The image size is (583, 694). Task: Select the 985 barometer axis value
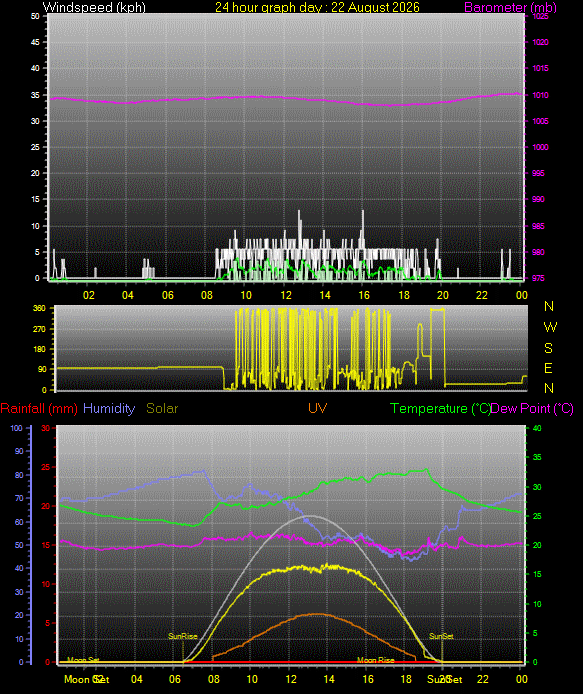[538, 226]
